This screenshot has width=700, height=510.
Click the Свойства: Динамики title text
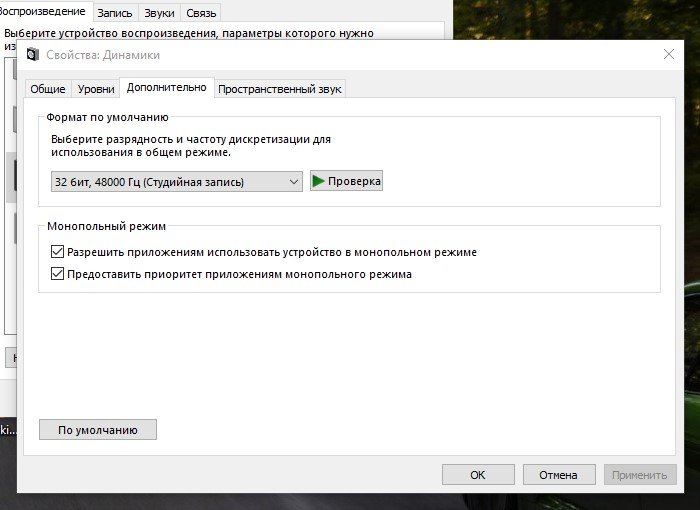(x=103, y=55)
